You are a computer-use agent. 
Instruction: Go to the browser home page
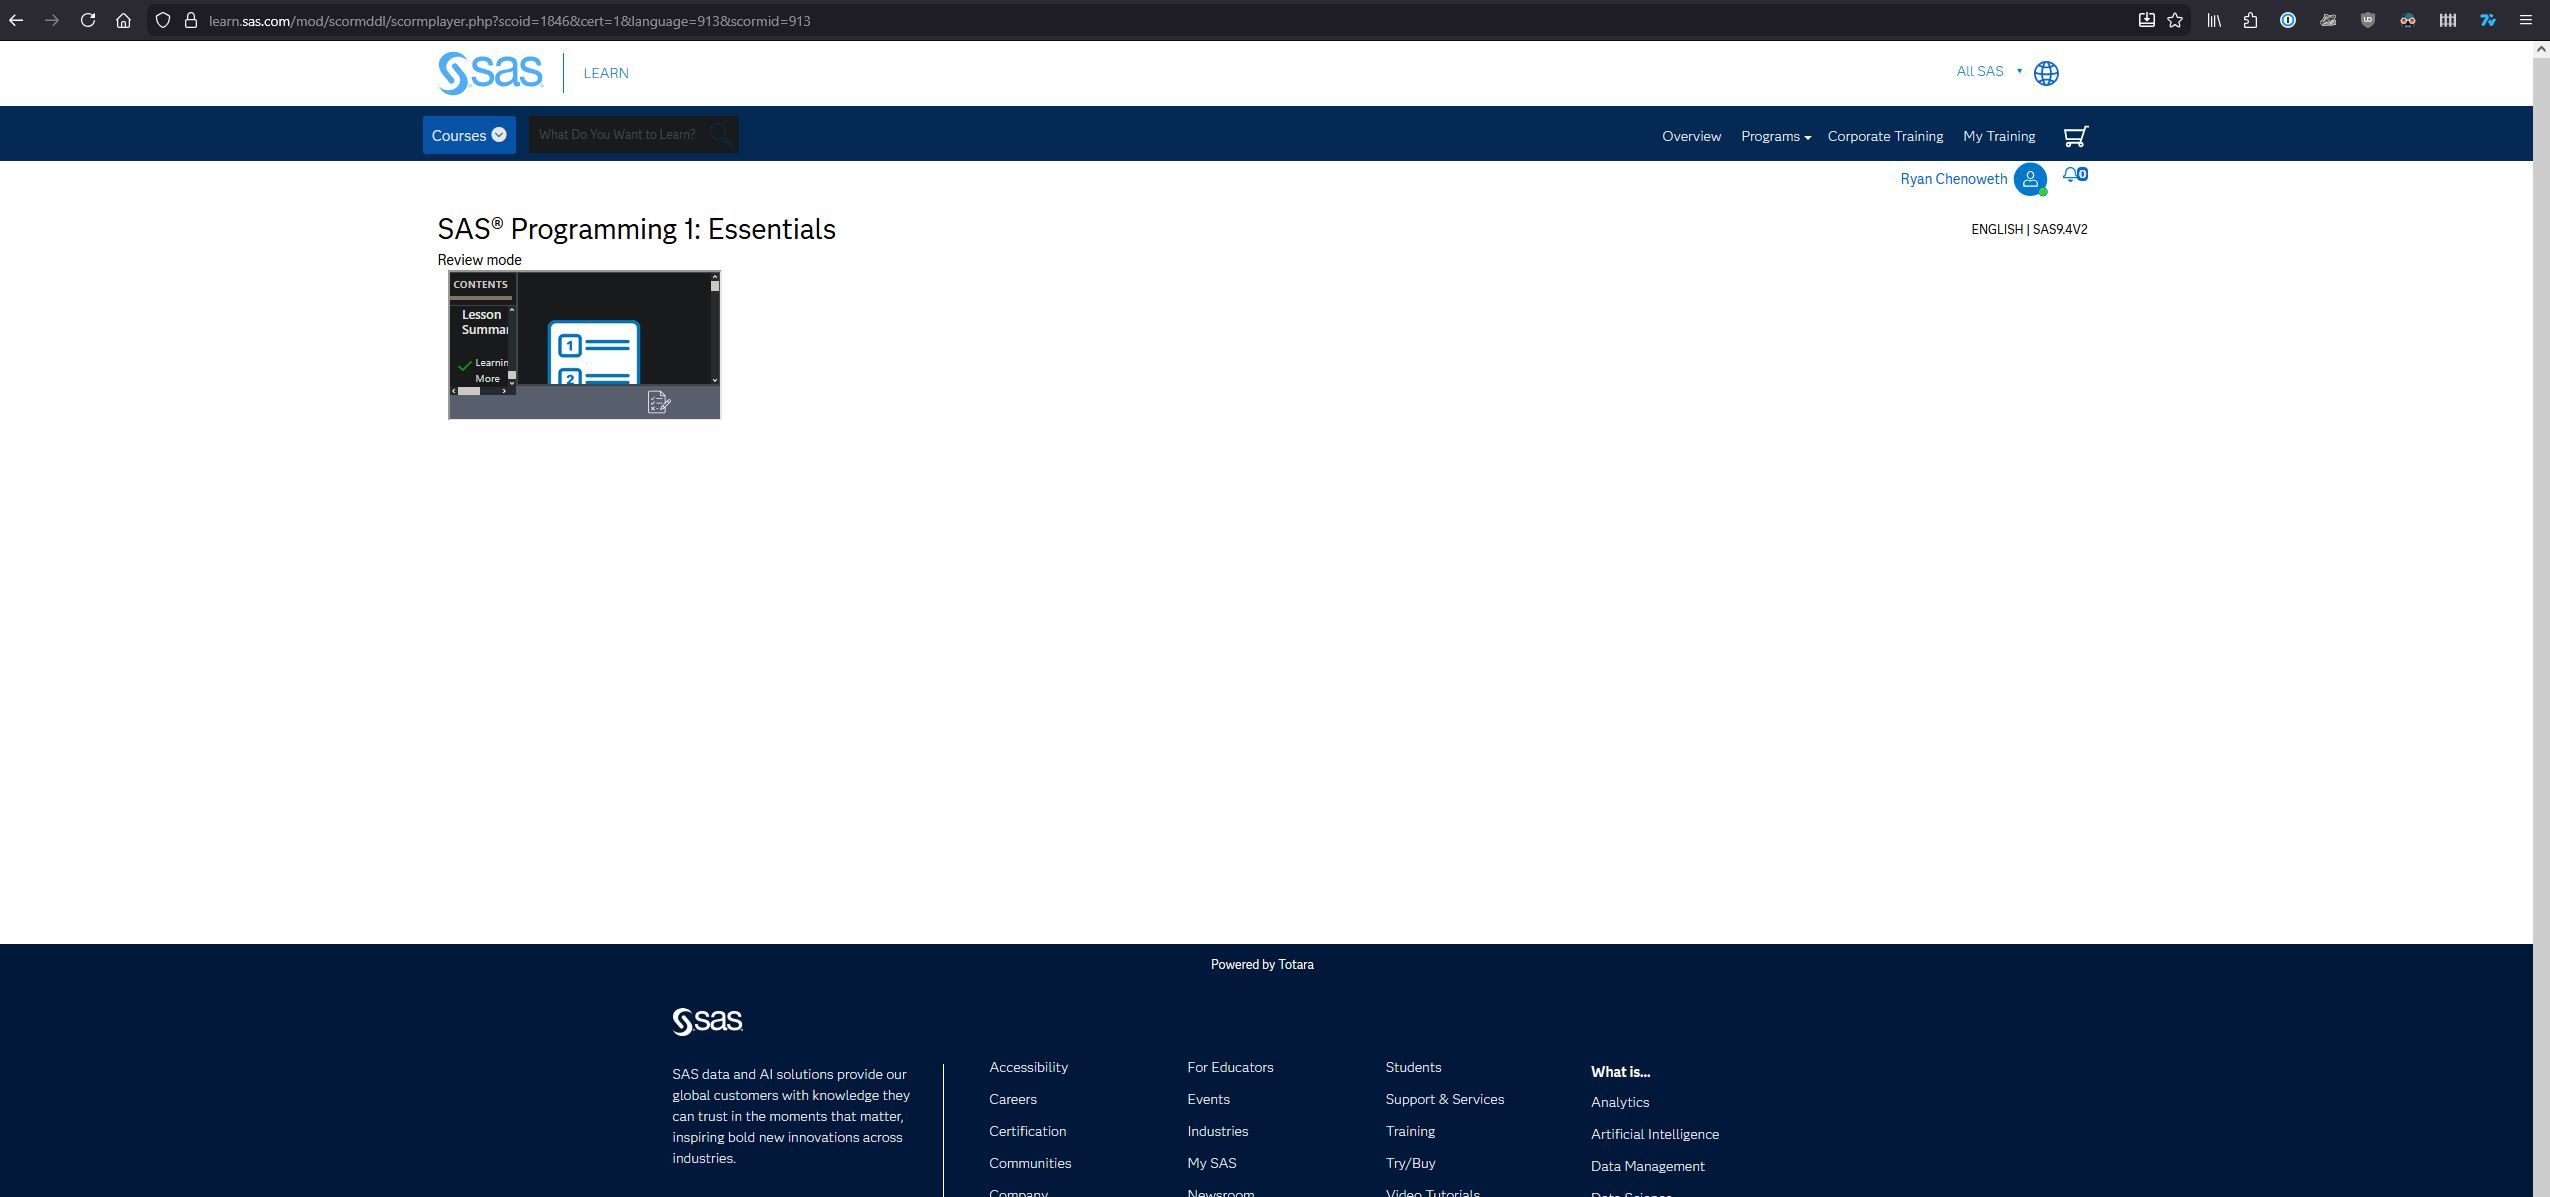[123, 20]
